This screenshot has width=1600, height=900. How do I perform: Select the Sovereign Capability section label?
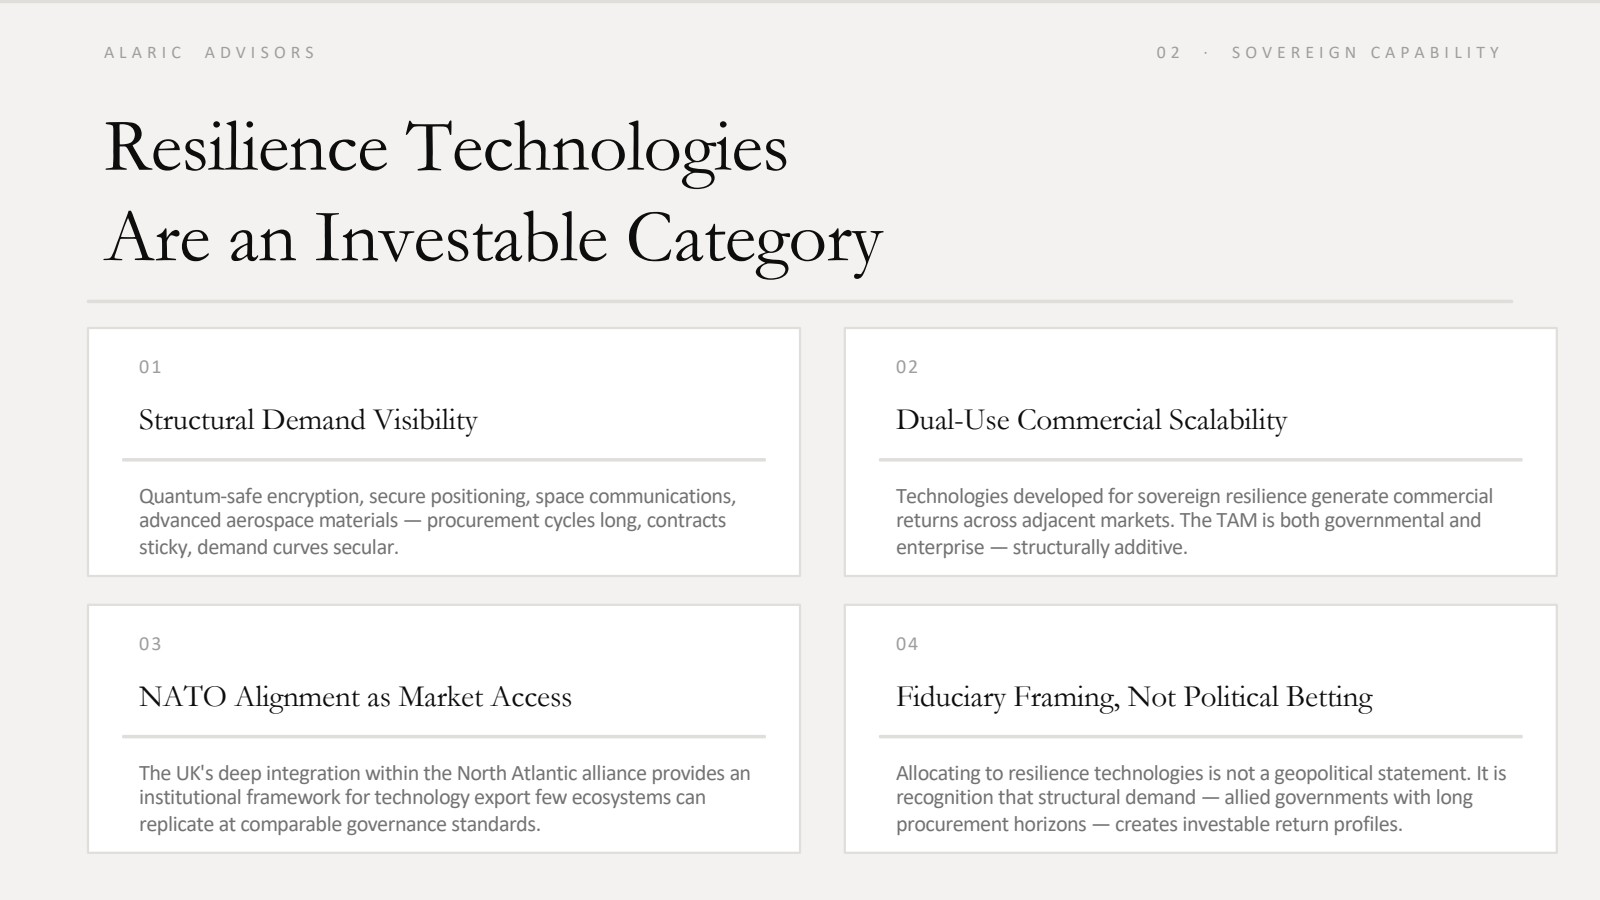1366,53
